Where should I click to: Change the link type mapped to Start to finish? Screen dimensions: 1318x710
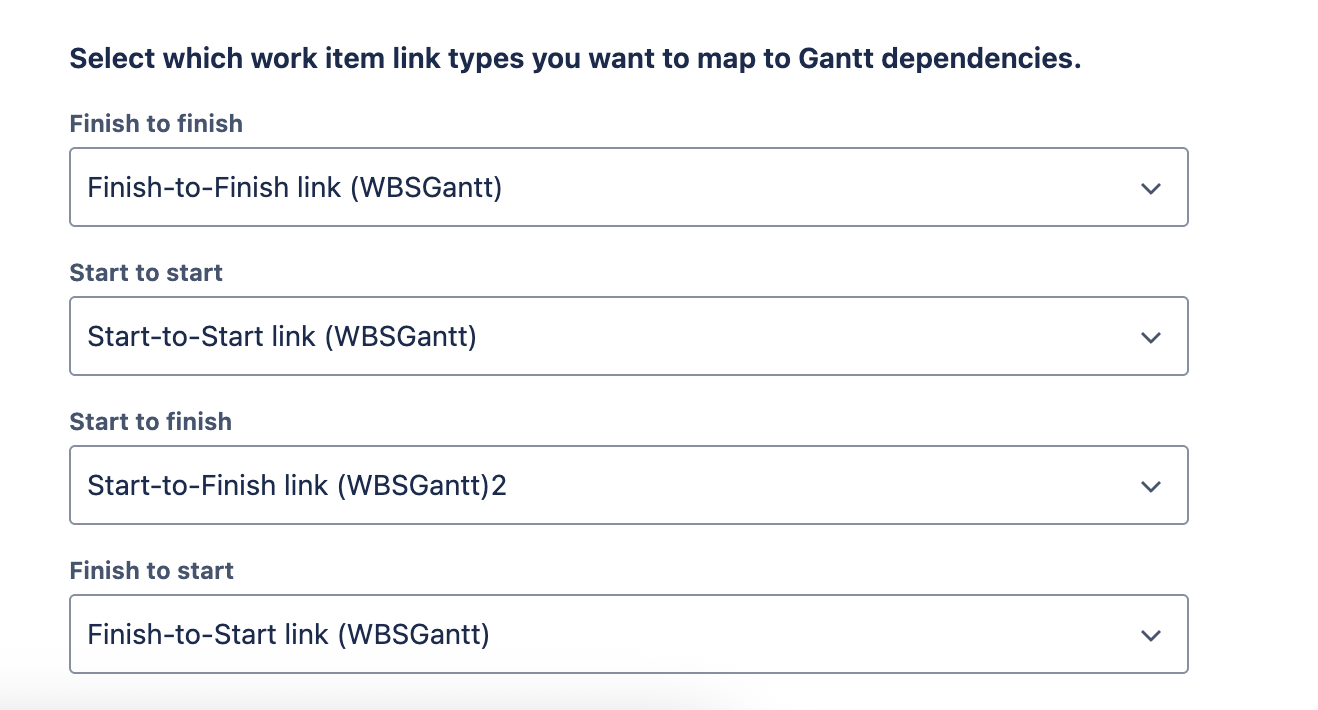[628, 486]
